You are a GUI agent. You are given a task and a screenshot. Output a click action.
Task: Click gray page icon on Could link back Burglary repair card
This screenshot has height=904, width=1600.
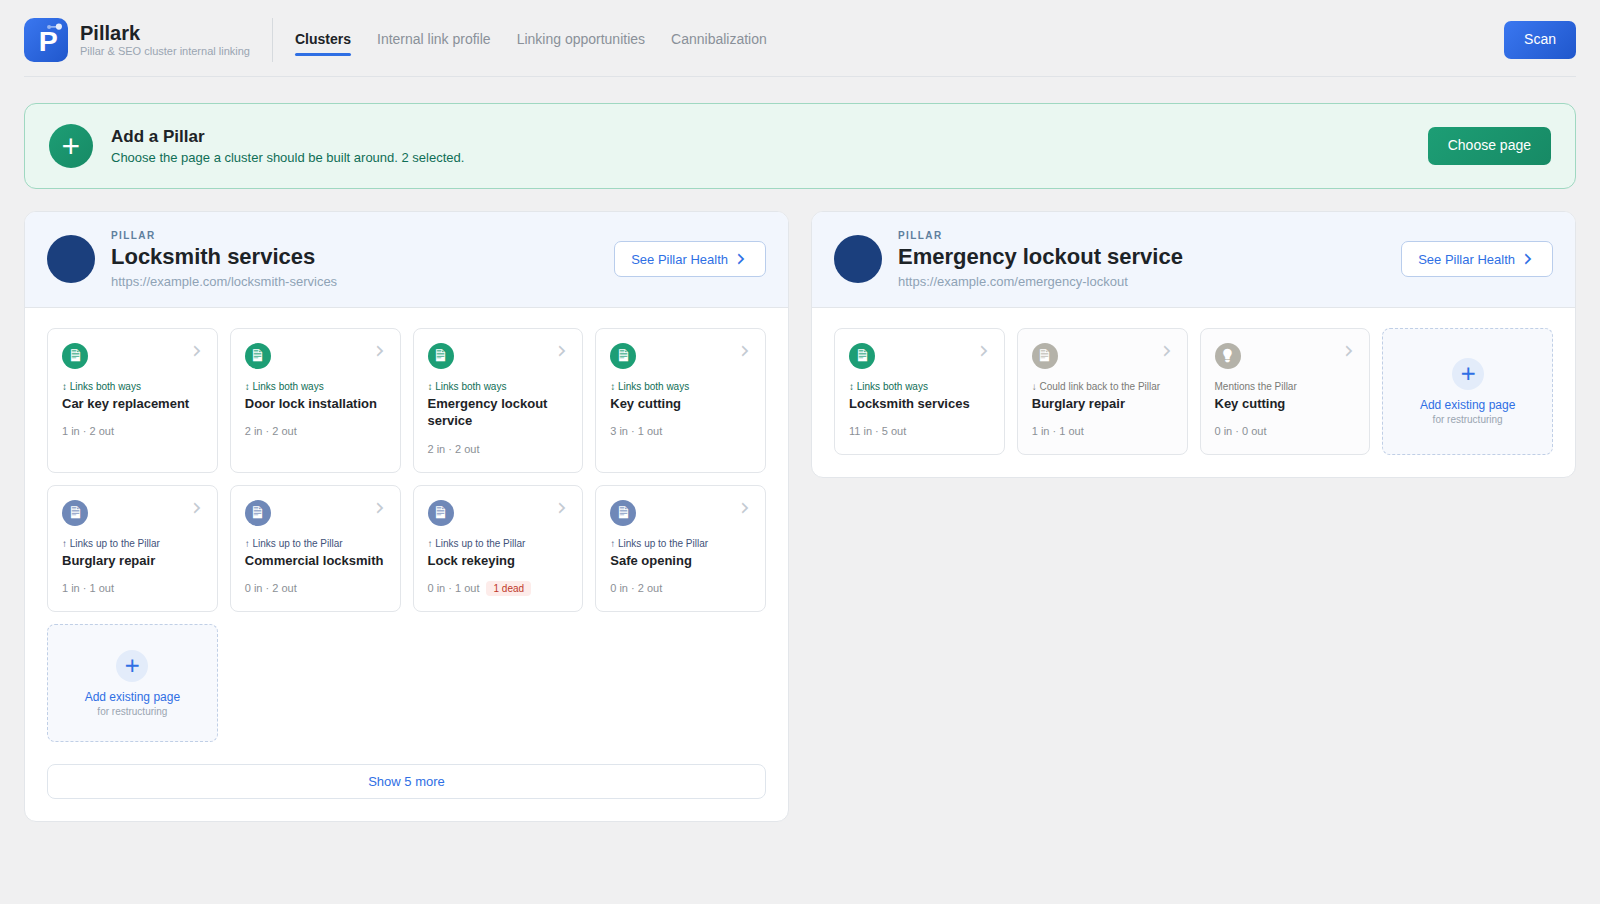(x=1045, y=356)
